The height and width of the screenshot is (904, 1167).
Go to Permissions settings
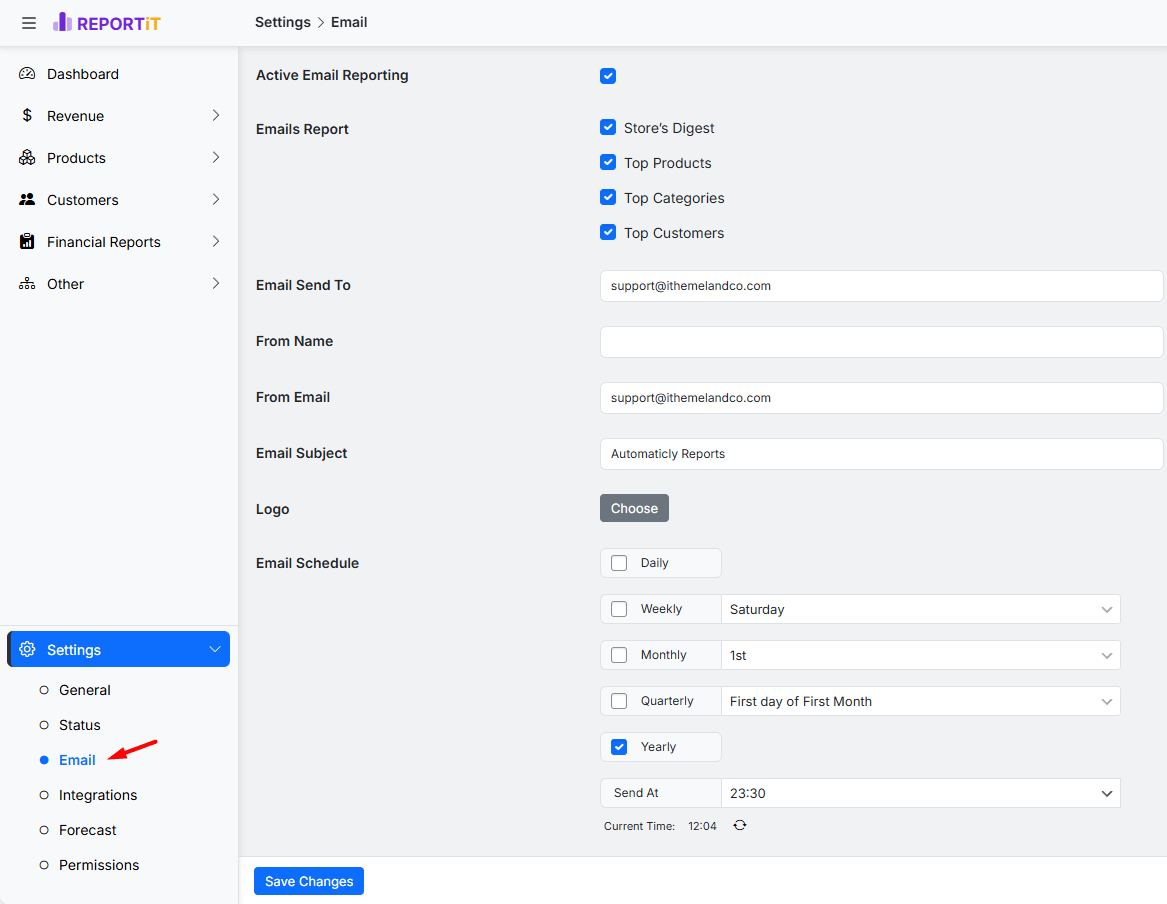point(99,865)
